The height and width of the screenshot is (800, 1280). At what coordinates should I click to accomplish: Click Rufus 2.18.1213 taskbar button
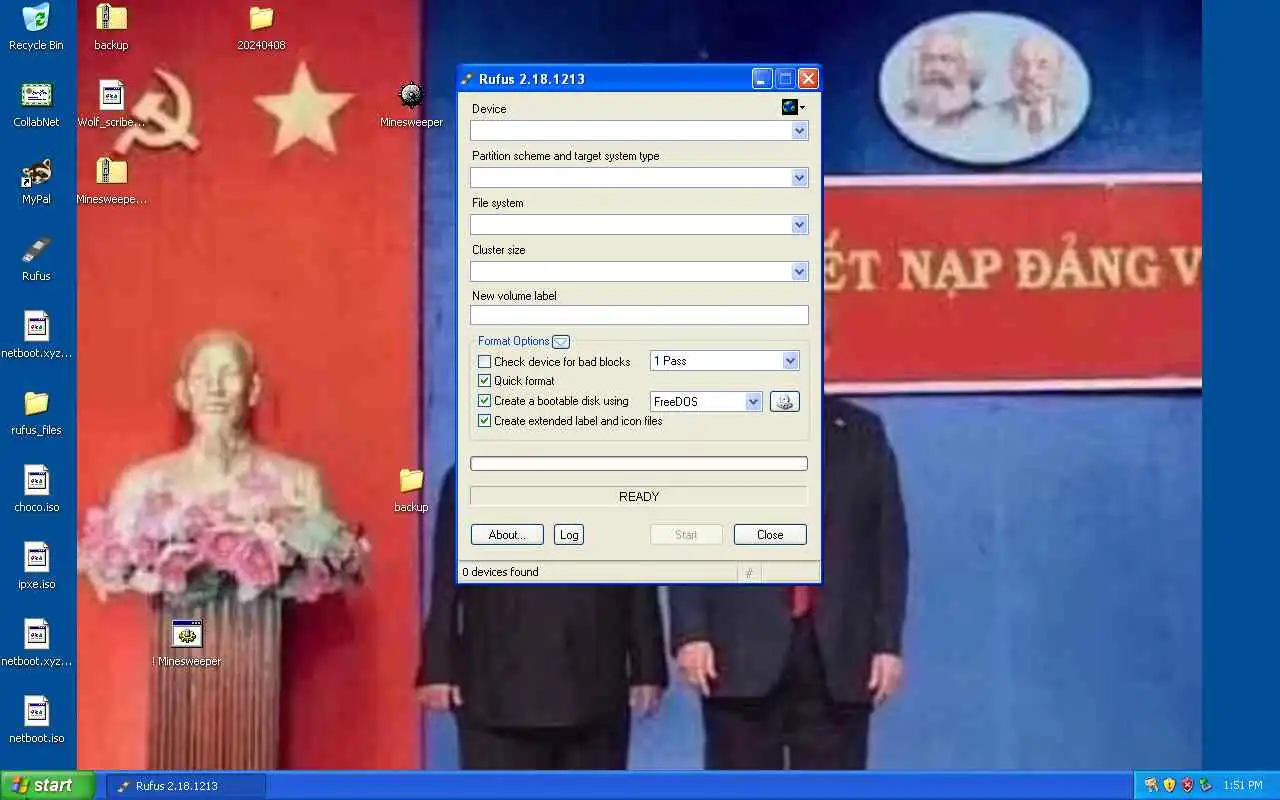pos(186,785)
